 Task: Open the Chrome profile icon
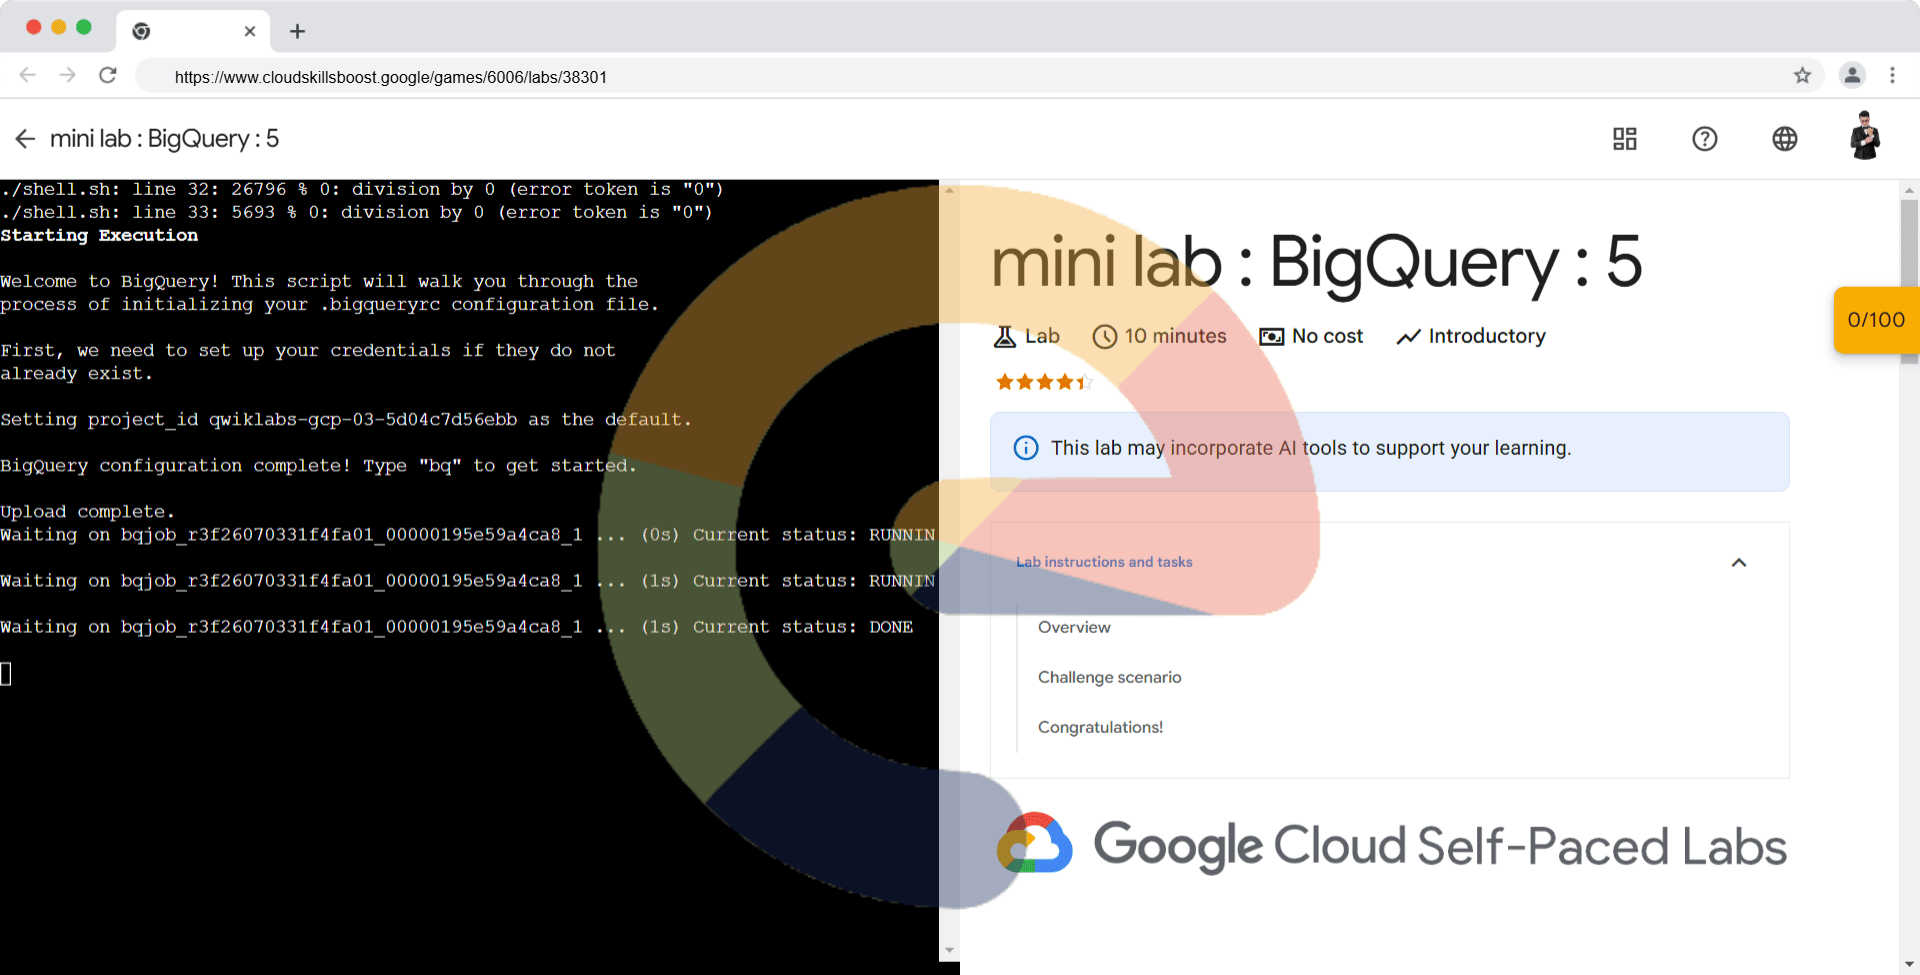[x=1852, y=75]
